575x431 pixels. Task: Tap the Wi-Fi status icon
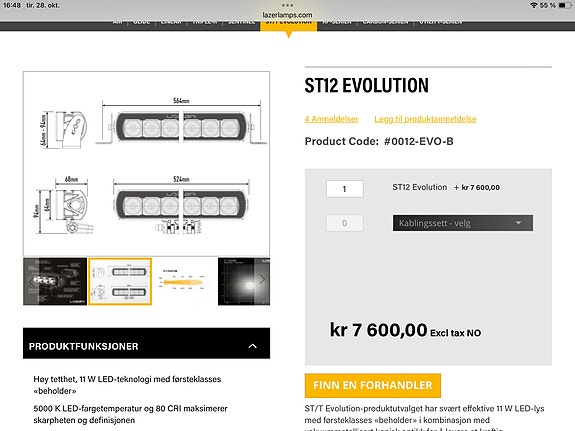[x=534, y=5]
